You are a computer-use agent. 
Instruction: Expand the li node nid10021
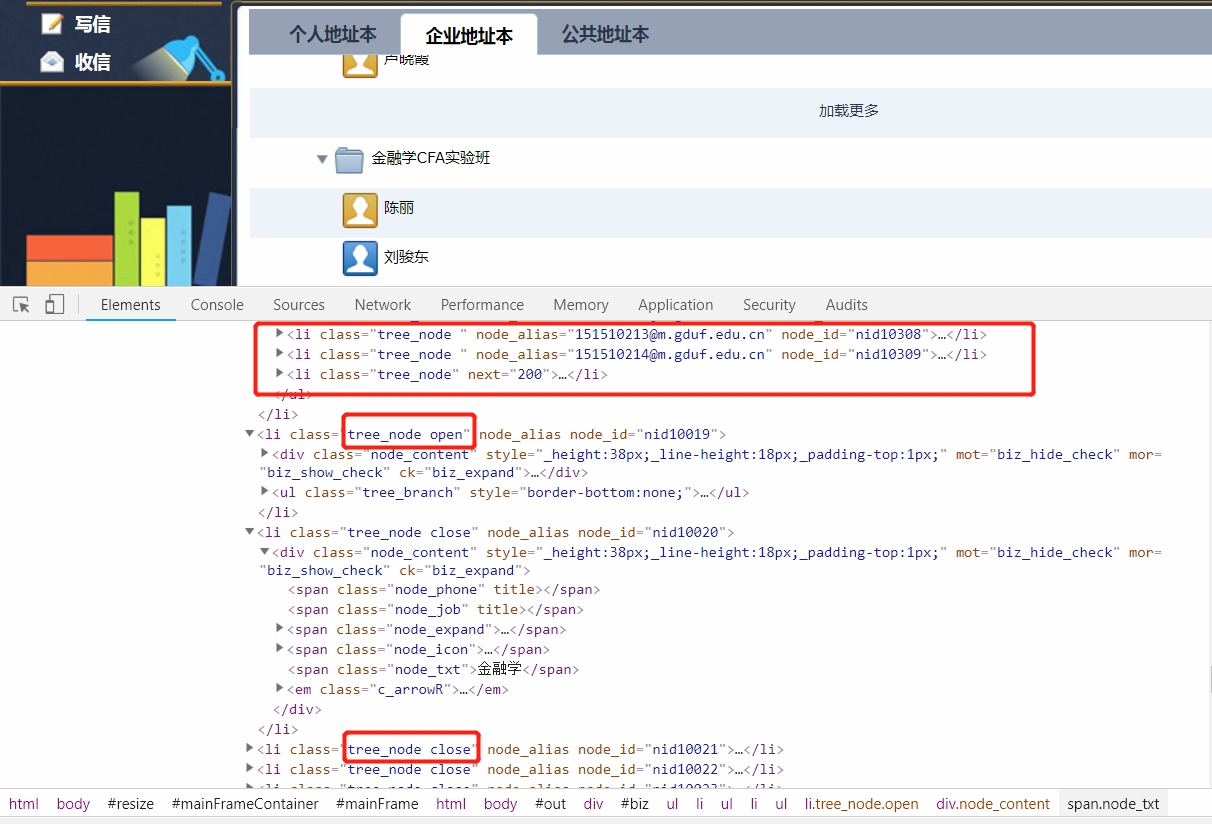pos(249,749)
